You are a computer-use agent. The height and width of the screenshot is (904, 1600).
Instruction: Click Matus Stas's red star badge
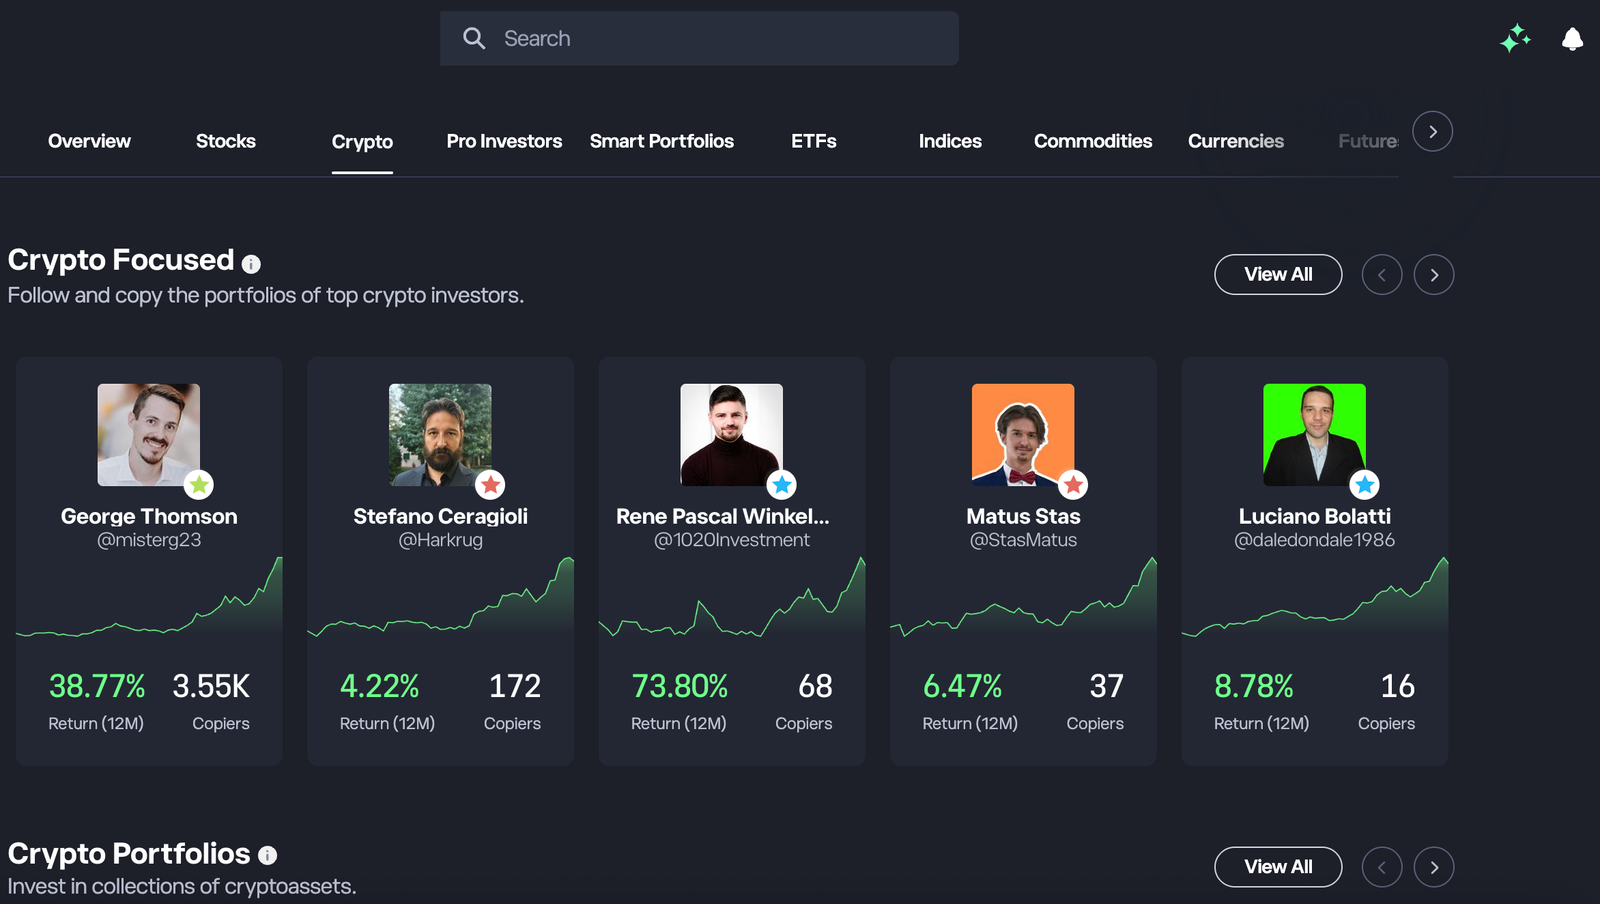[1073, 485]
